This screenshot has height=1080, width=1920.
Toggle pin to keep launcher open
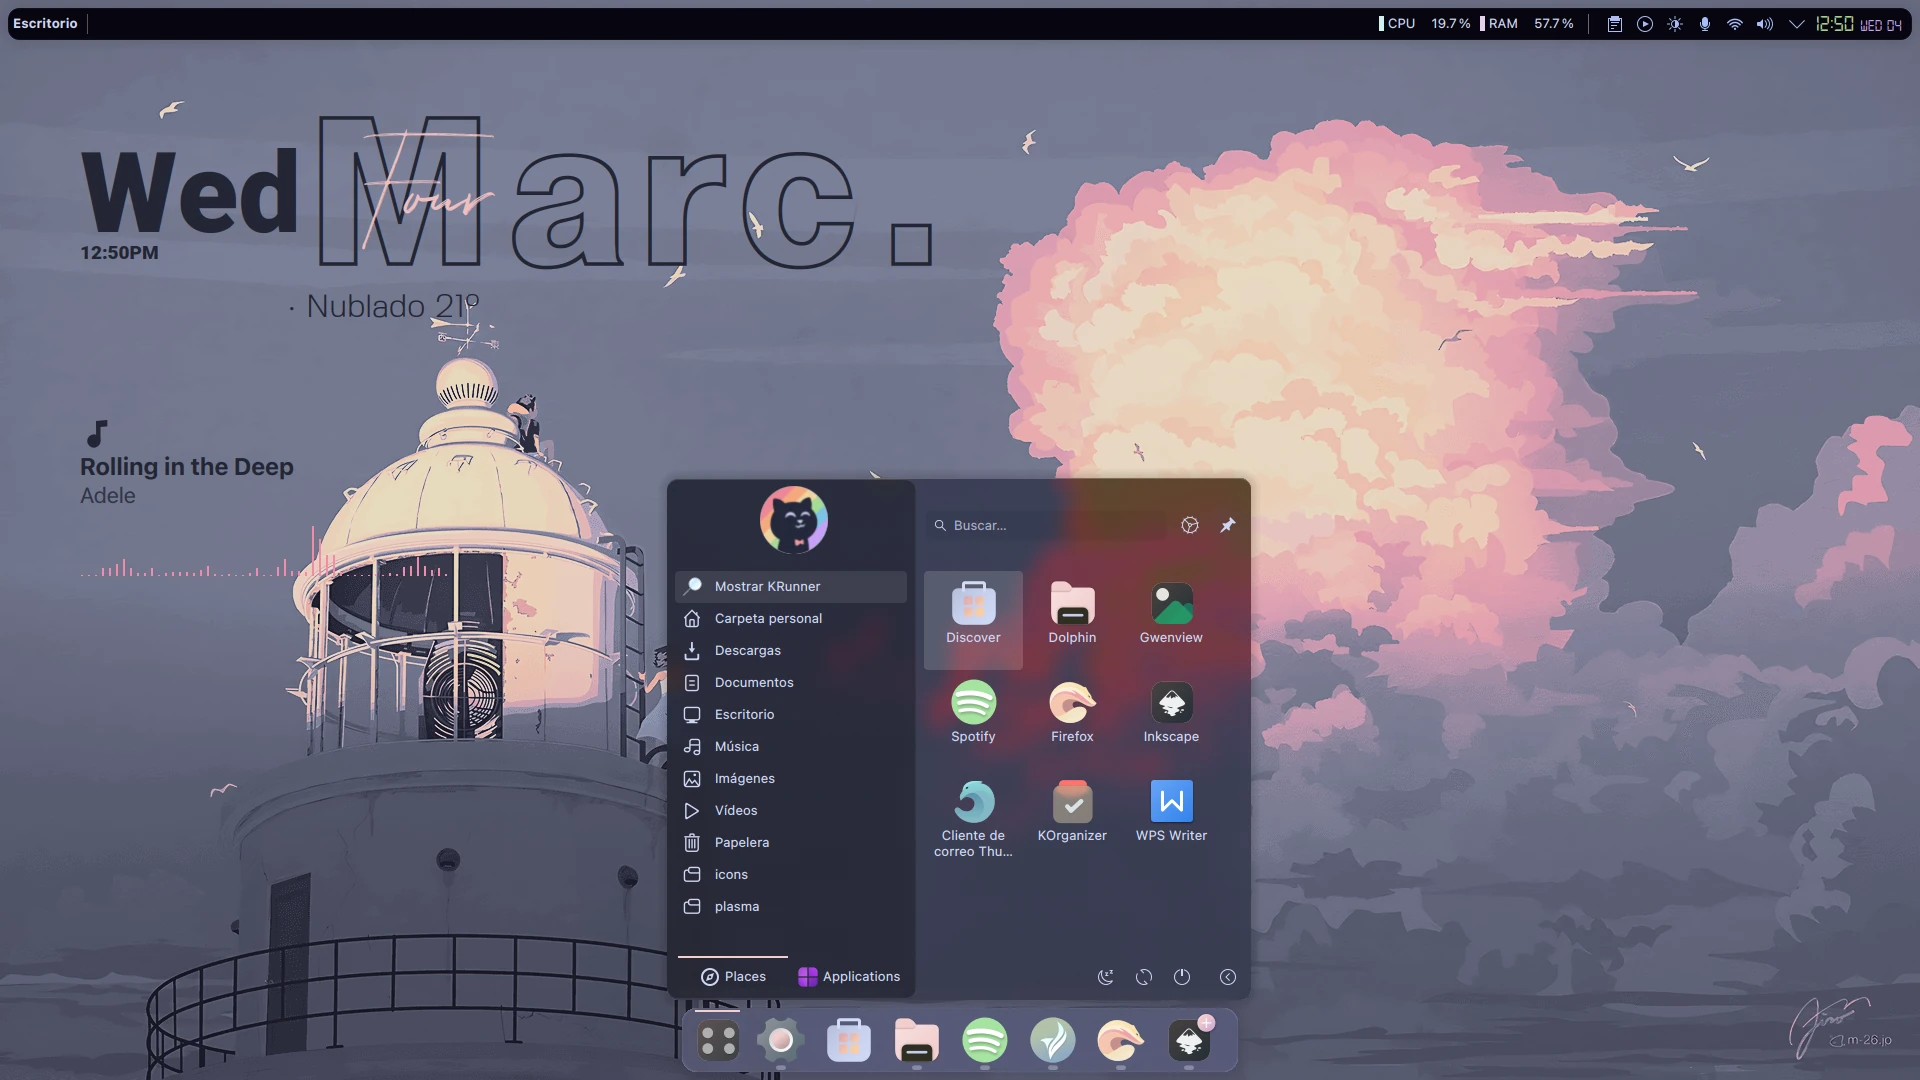point(1227,525)
